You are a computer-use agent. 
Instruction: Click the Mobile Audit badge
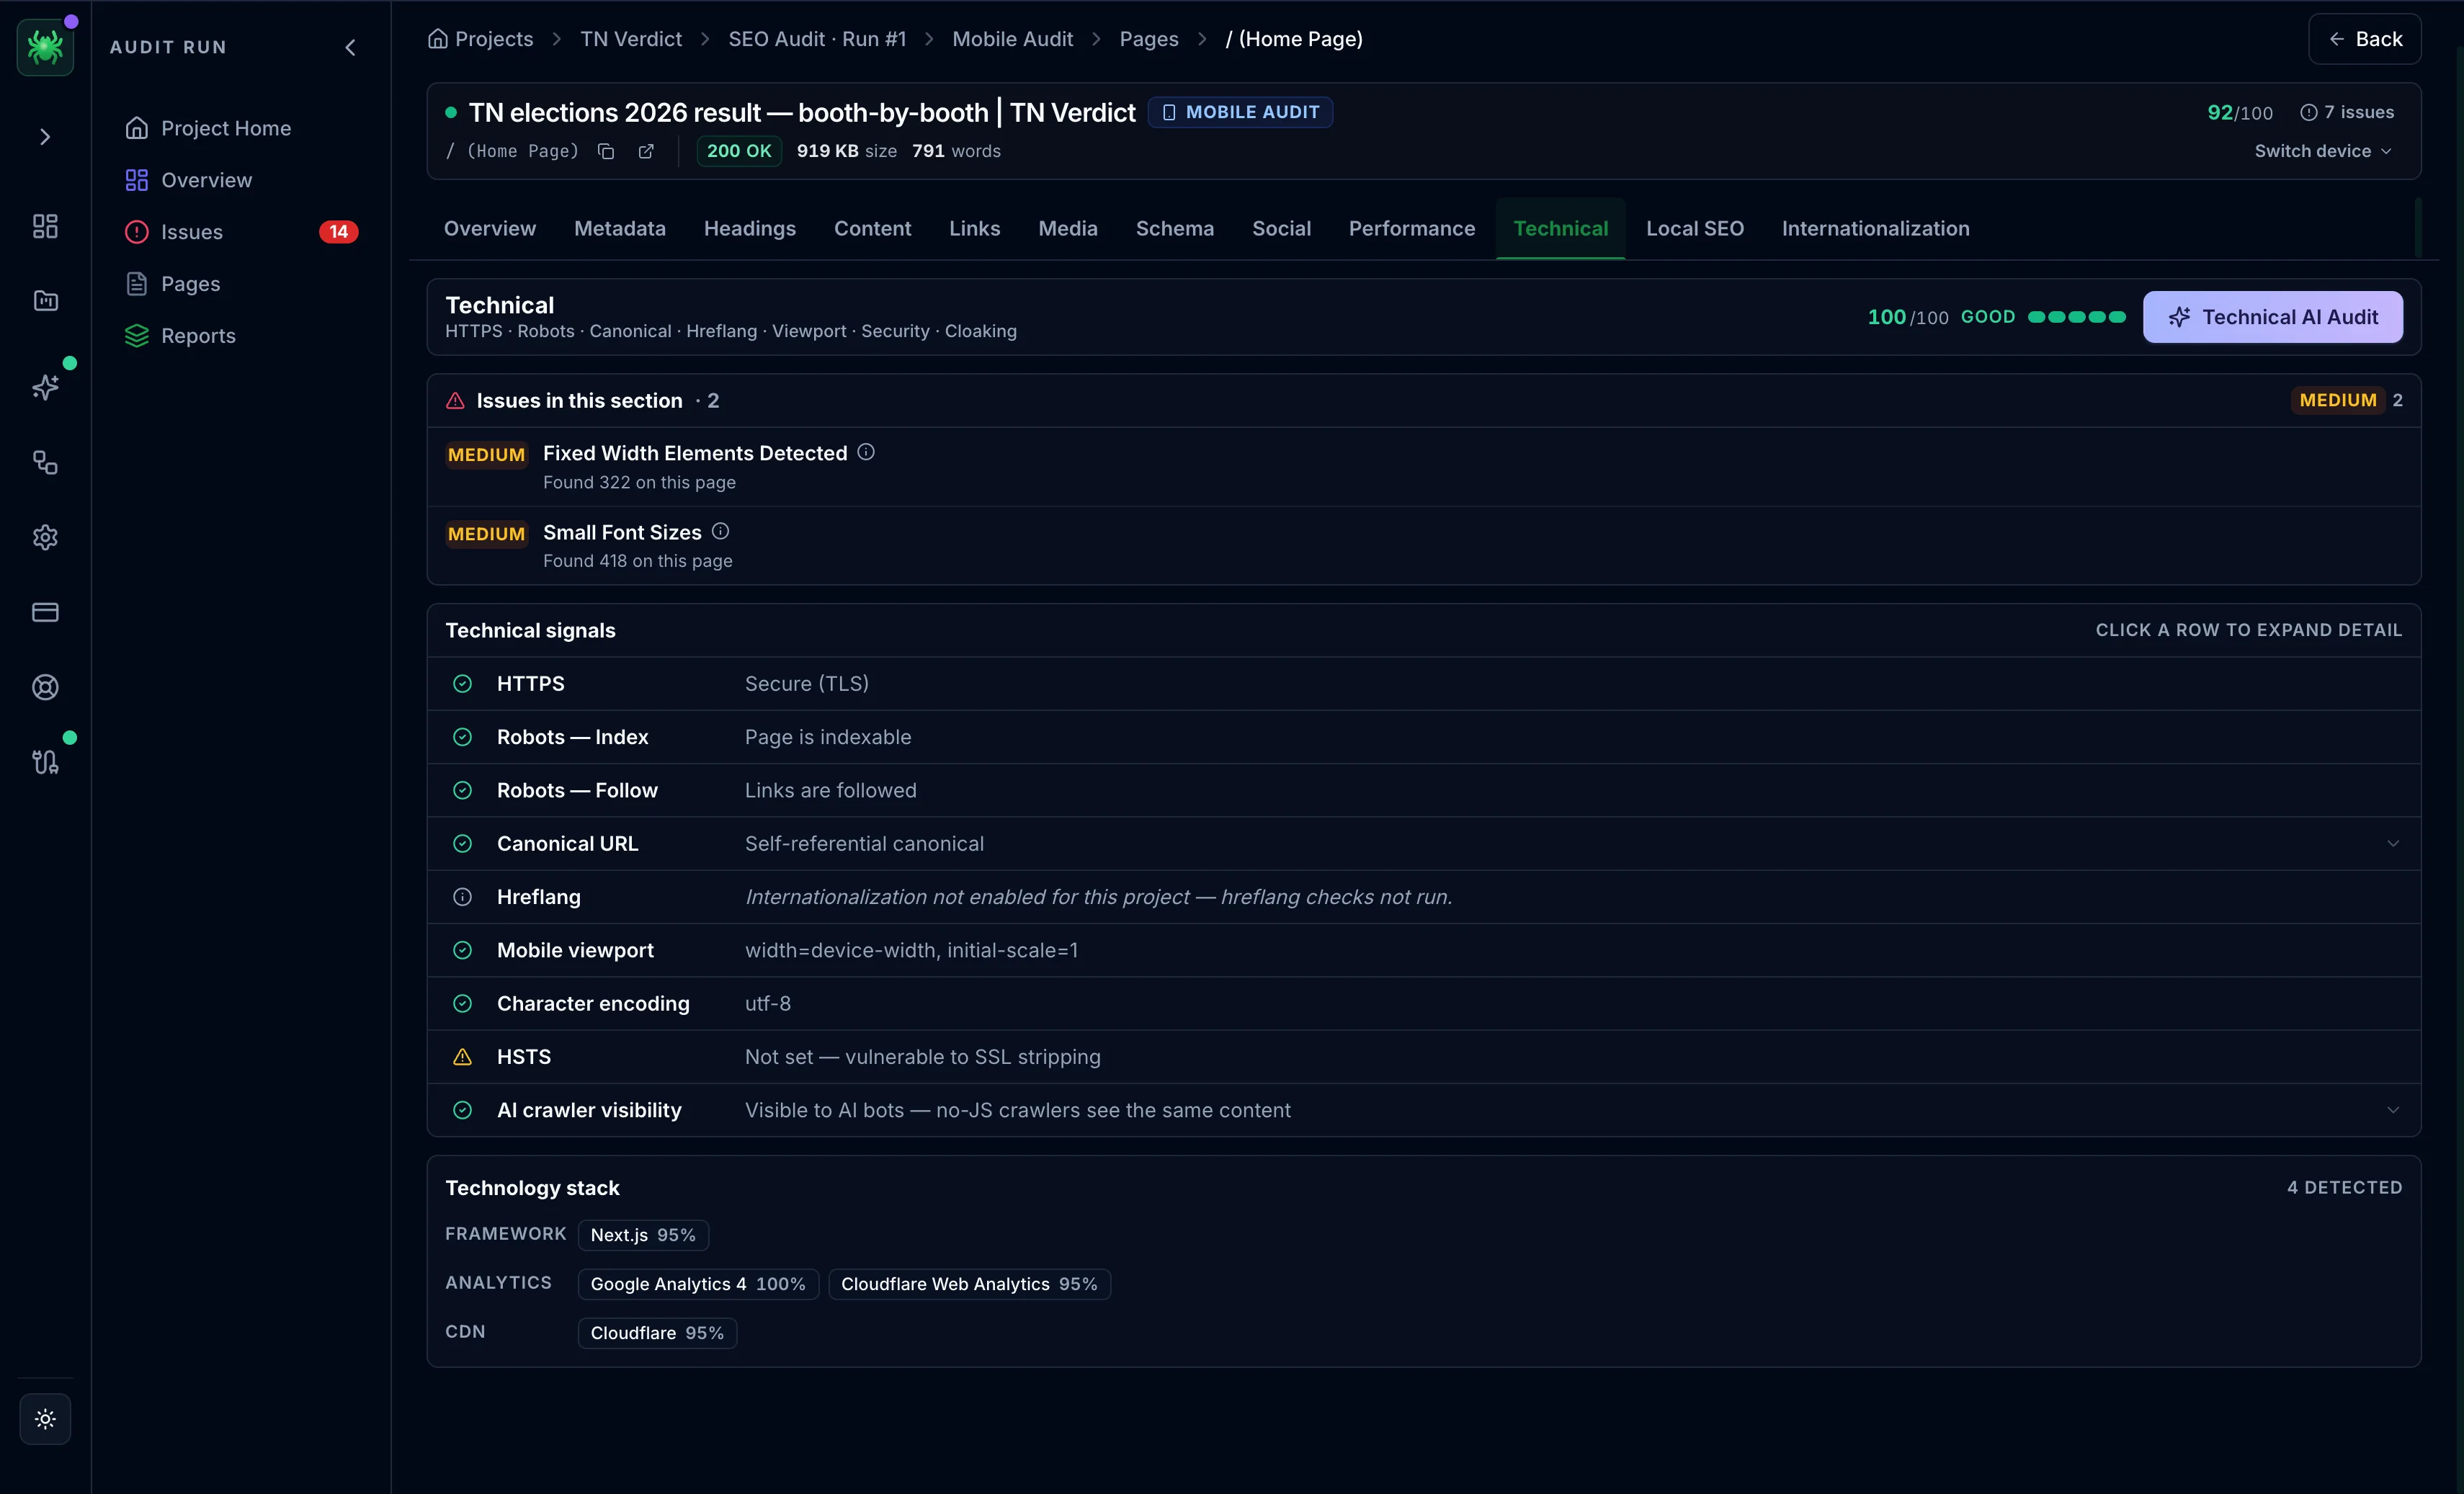pyautogui.click(x=1240, y=112)
